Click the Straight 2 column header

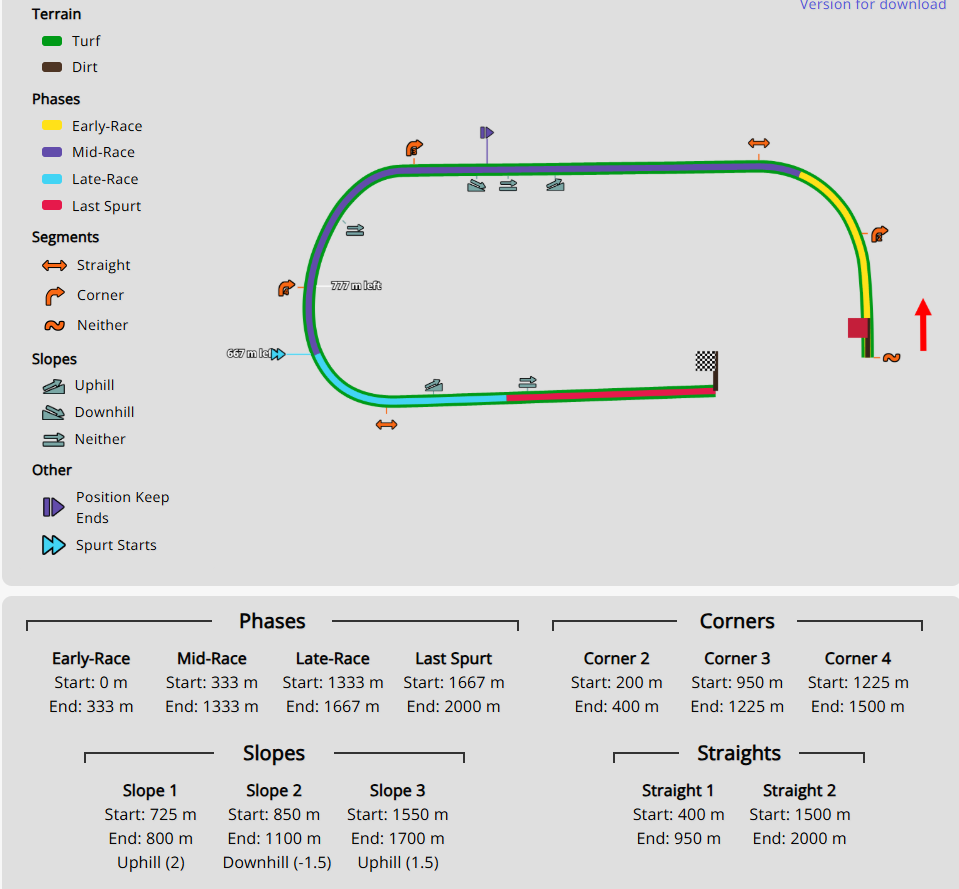click(799, 791)
